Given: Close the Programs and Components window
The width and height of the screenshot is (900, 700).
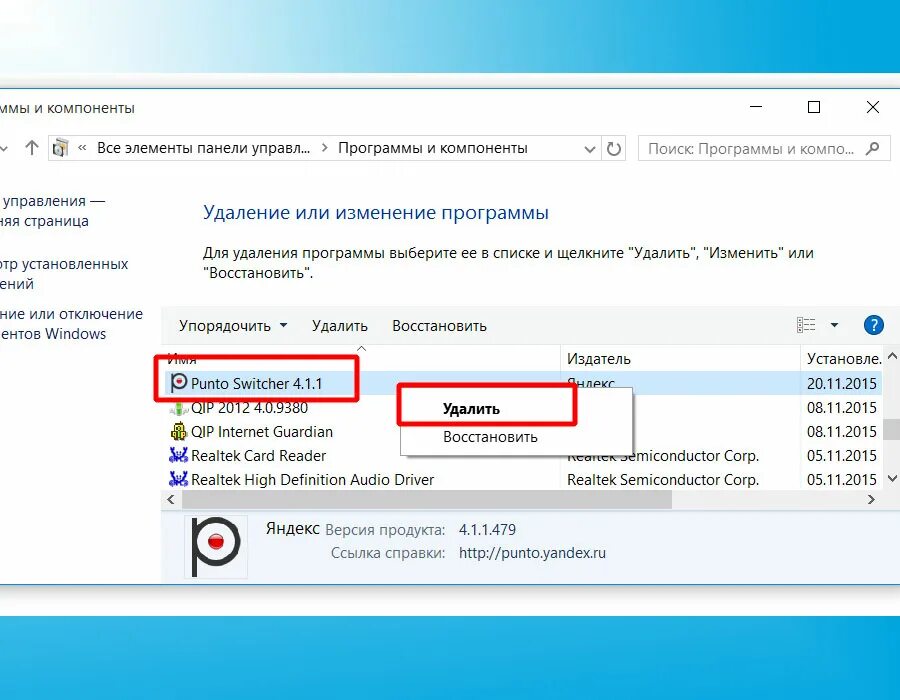Looking at the screenshot, I should tap(873, 107).
